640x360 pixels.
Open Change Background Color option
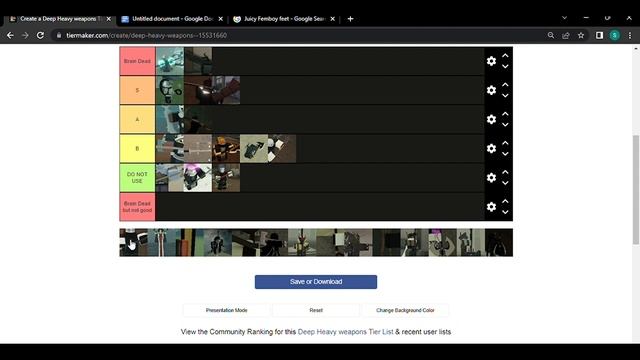(x=405, y=310)
